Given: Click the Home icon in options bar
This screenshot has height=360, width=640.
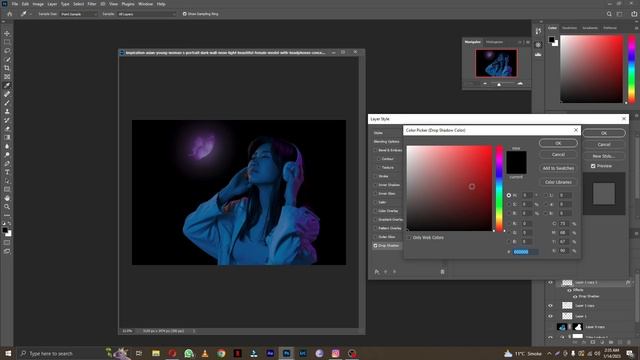Looking at the screenshot, I should coord(10,14).
